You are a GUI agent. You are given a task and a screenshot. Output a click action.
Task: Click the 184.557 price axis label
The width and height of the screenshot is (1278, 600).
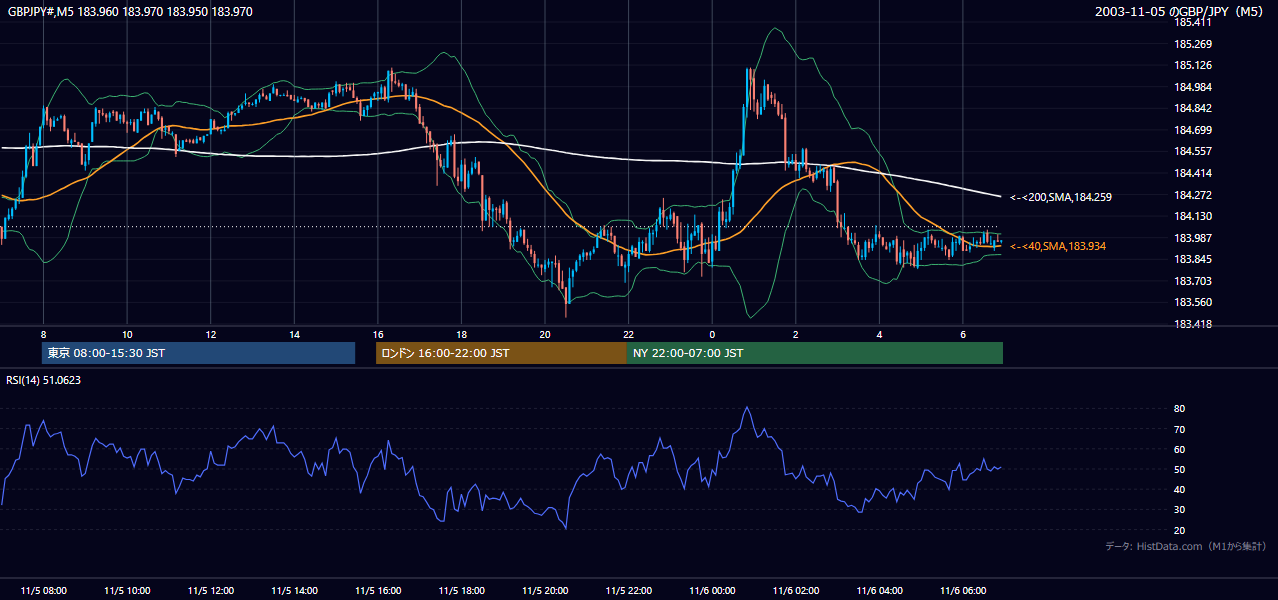click(x=1193, y=151)
